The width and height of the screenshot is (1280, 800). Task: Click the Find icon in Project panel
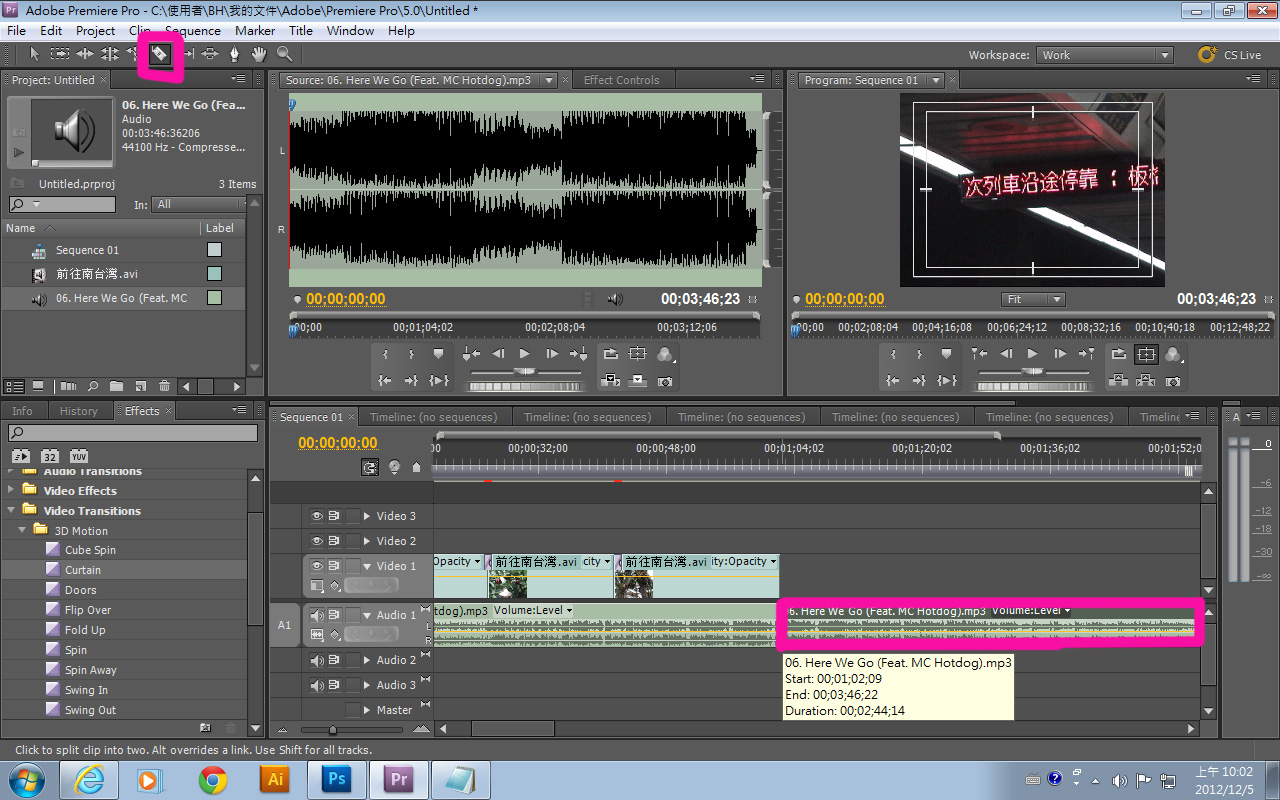tap(93, 386)
